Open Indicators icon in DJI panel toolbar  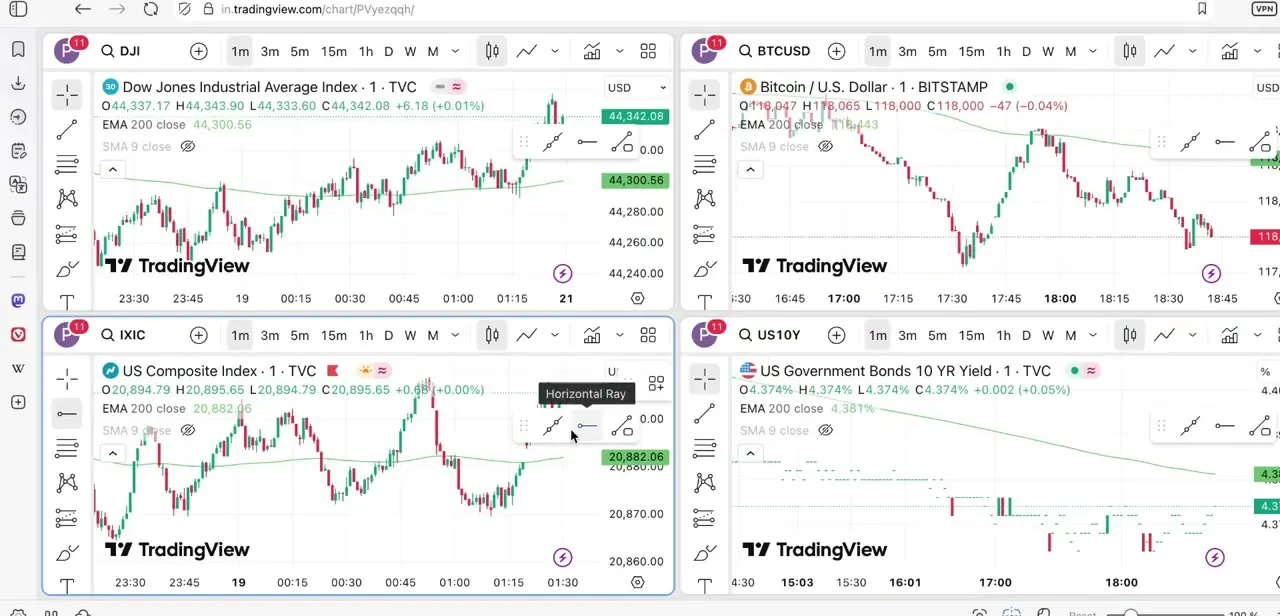[592, 51]
